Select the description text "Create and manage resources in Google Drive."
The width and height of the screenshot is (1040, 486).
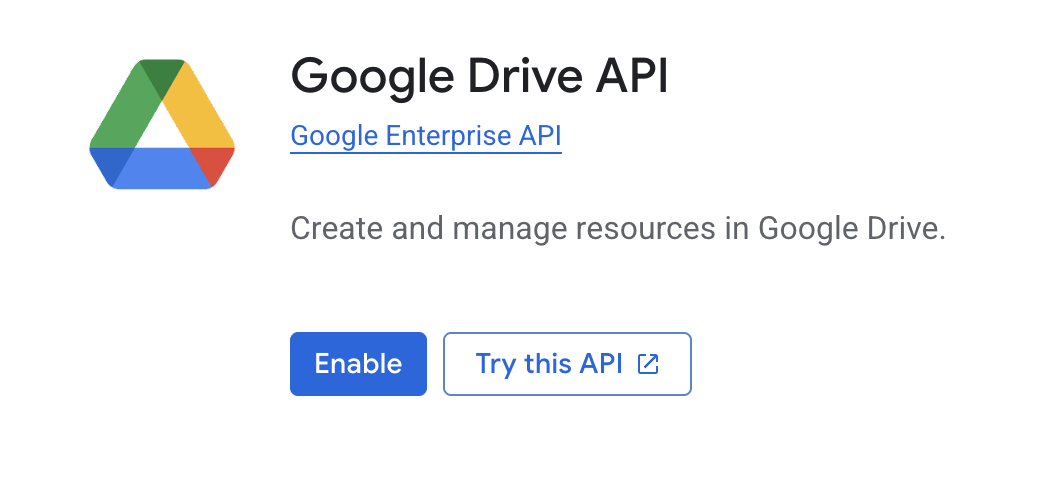(618, 229)
